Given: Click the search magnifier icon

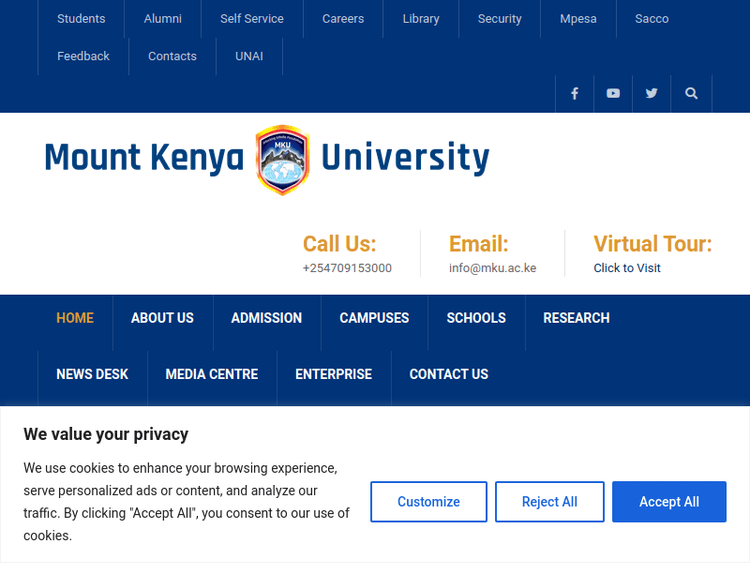Looking at the screenshot, I should tap(691, 93).
